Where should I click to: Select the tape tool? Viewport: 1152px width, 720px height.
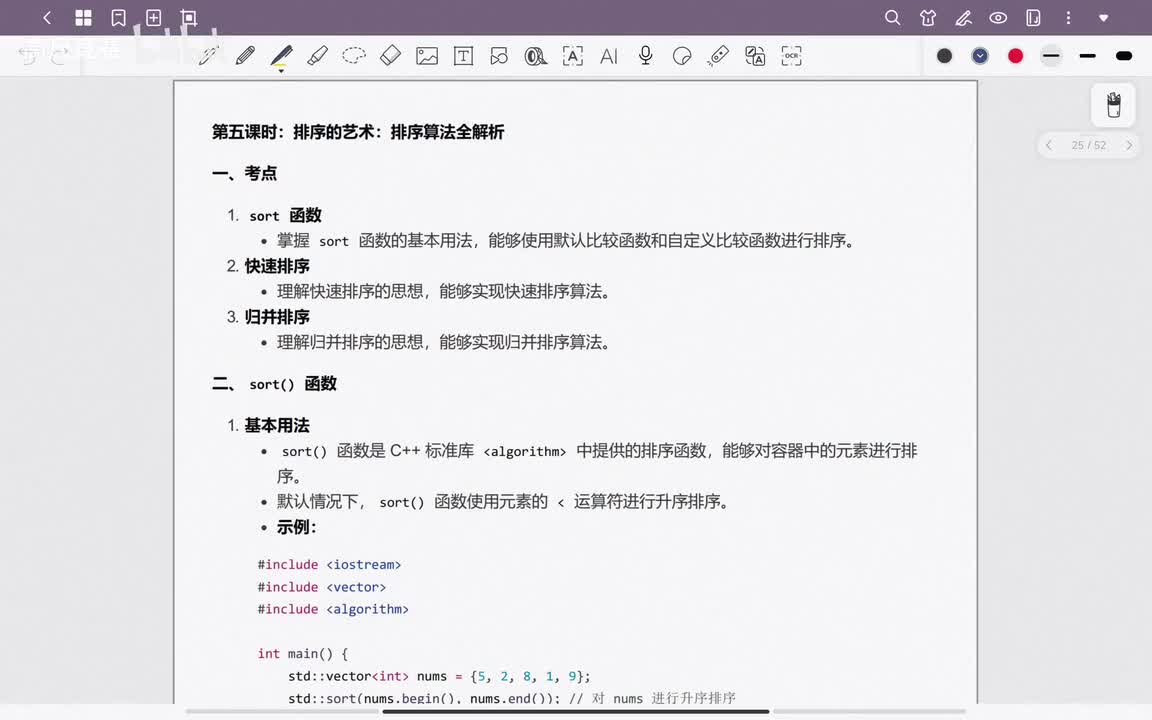click(x=536, y=56)
